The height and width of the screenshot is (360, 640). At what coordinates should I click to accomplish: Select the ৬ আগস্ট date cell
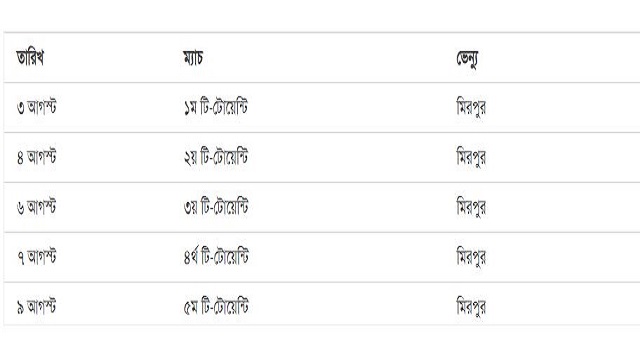(x=36, y=207)
